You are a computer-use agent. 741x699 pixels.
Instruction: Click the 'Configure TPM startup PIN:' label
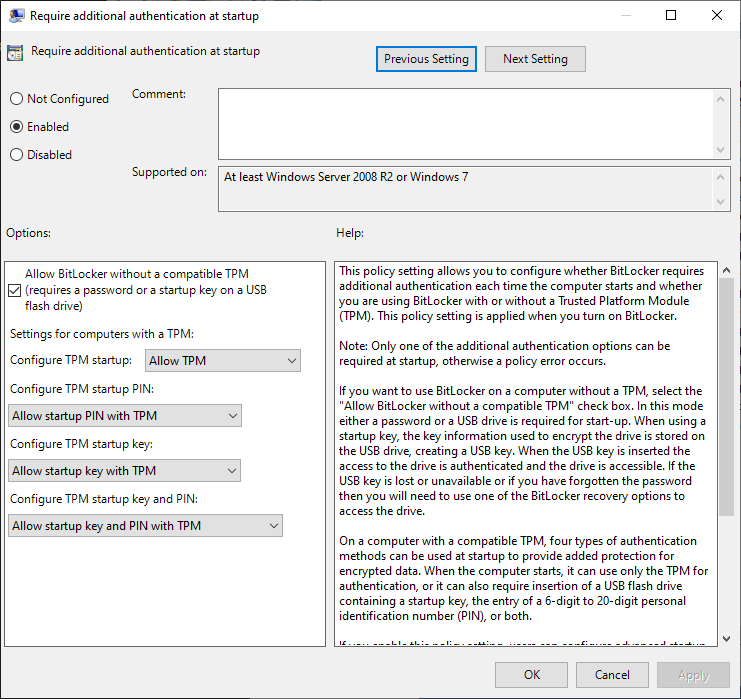coord(82,389)
